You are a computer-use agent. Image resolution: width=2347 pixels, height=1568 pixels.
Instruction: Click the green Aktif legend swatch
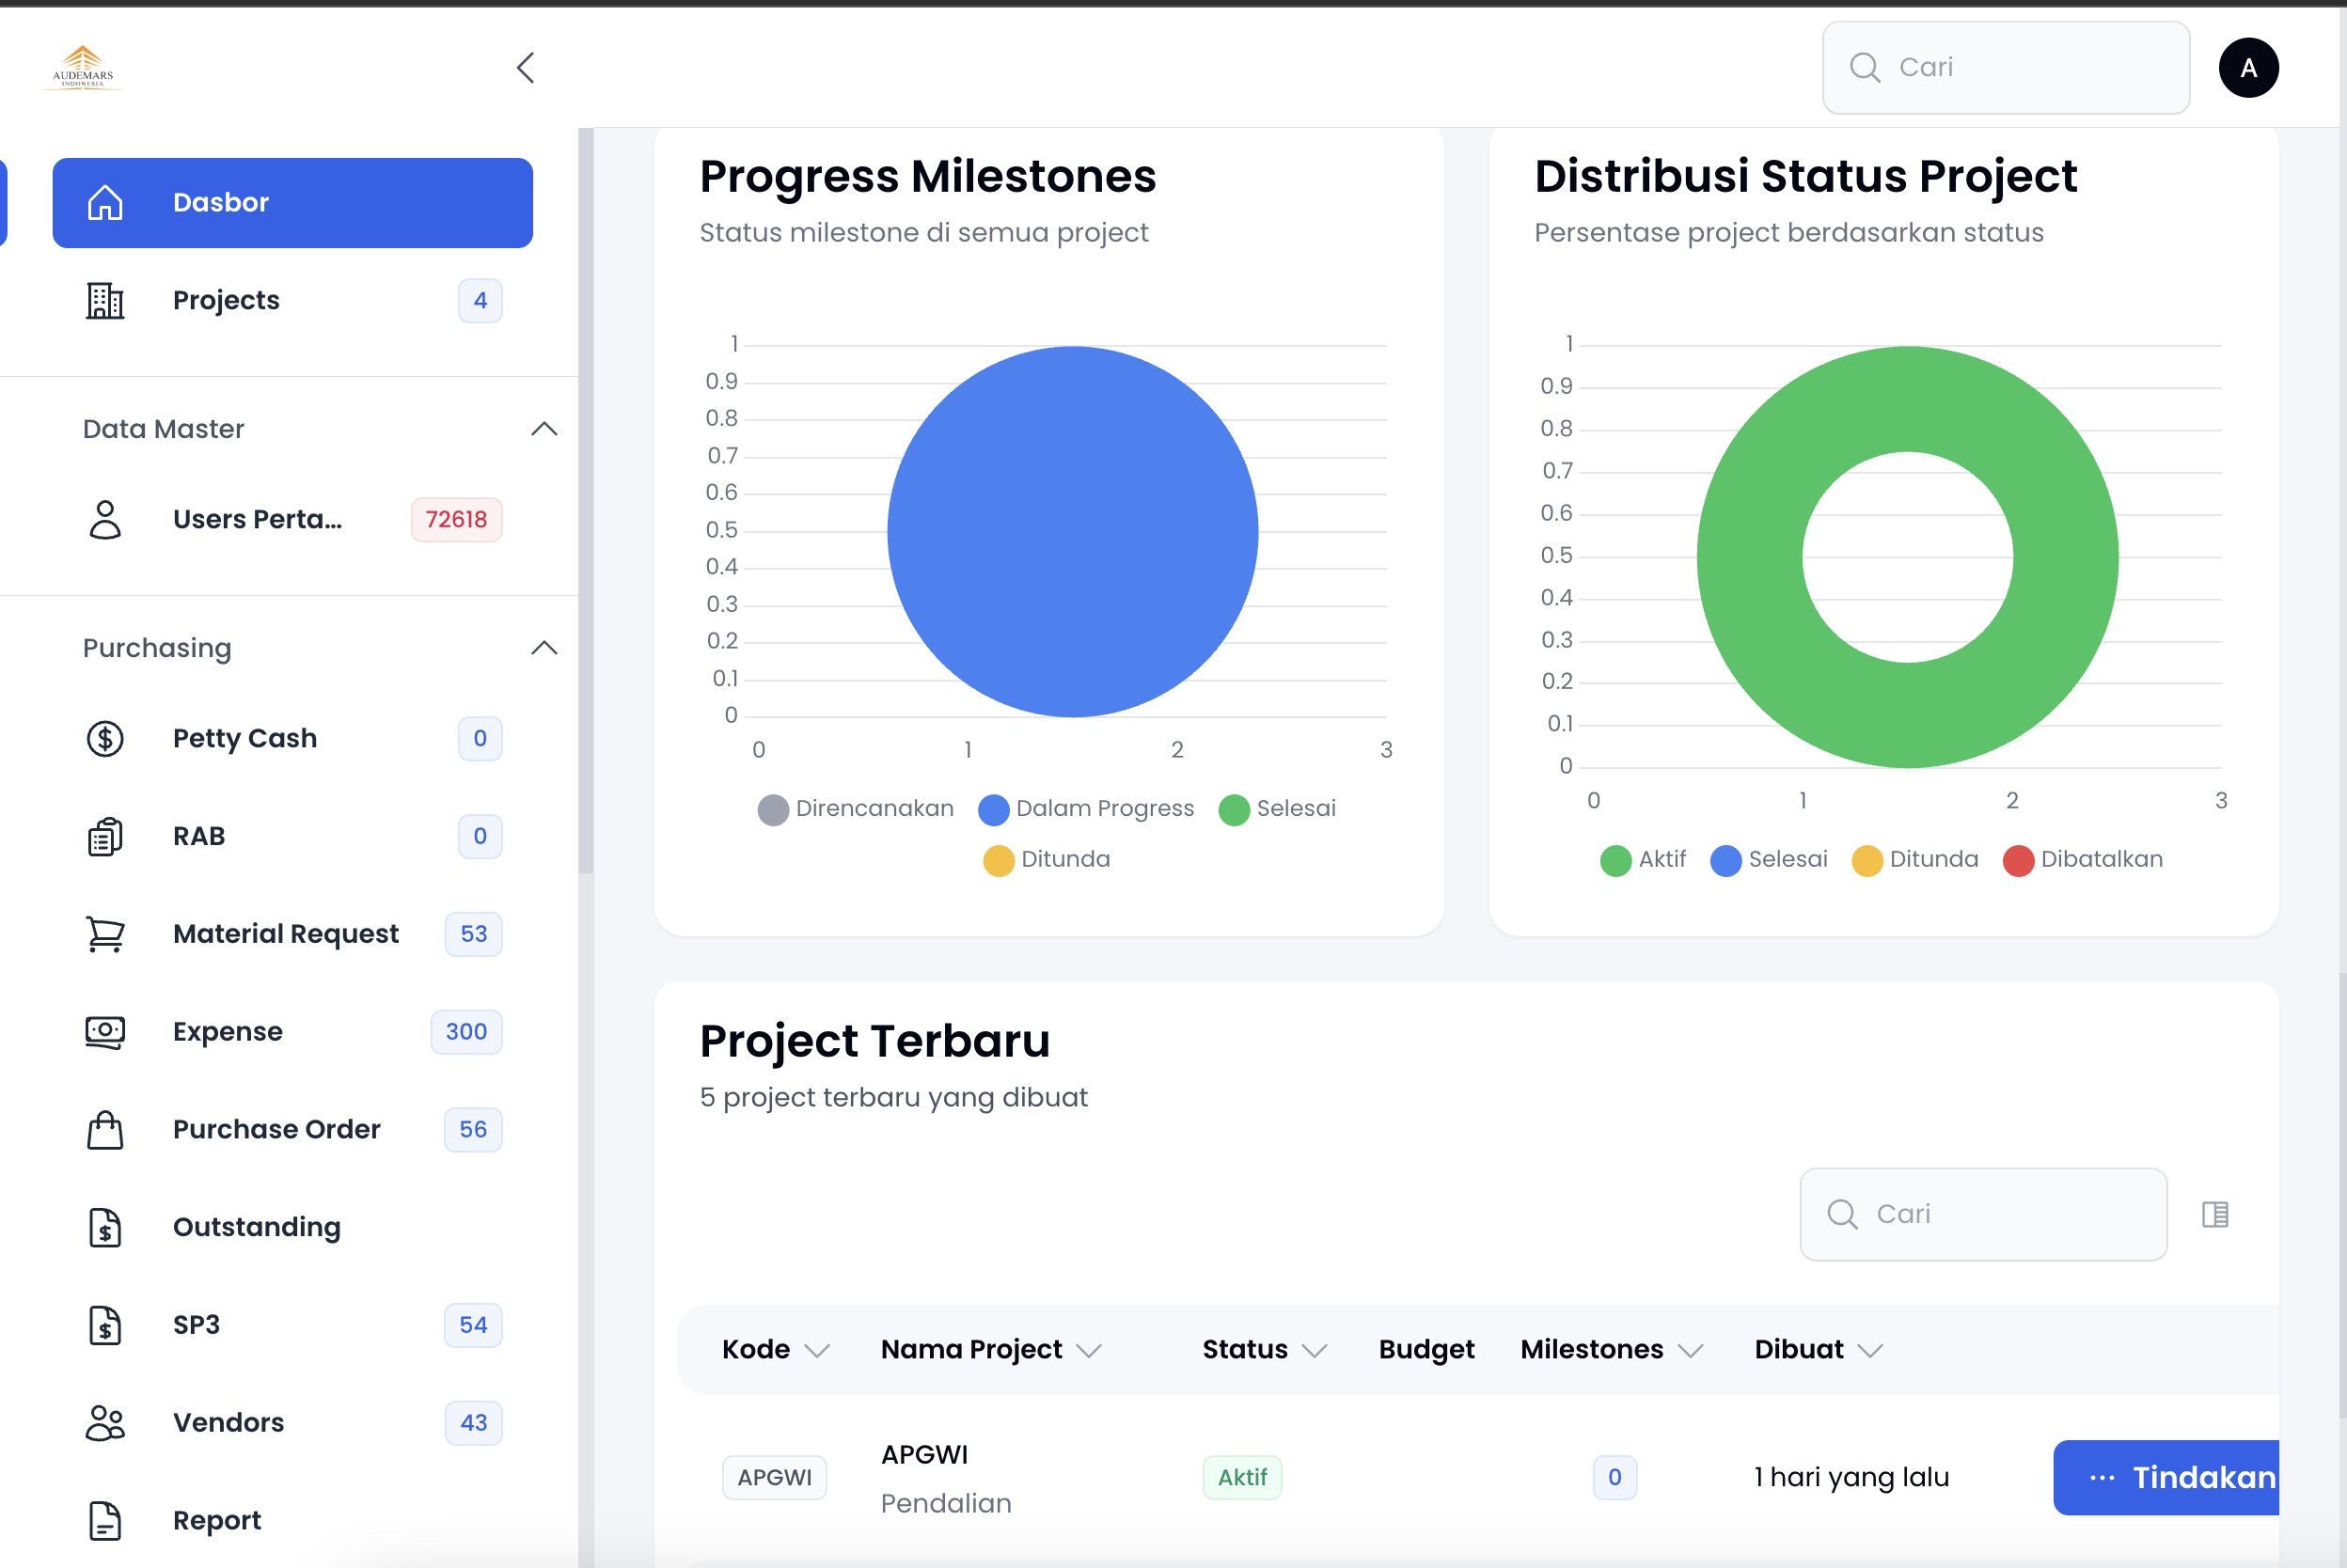click(x=1615, y=860)
